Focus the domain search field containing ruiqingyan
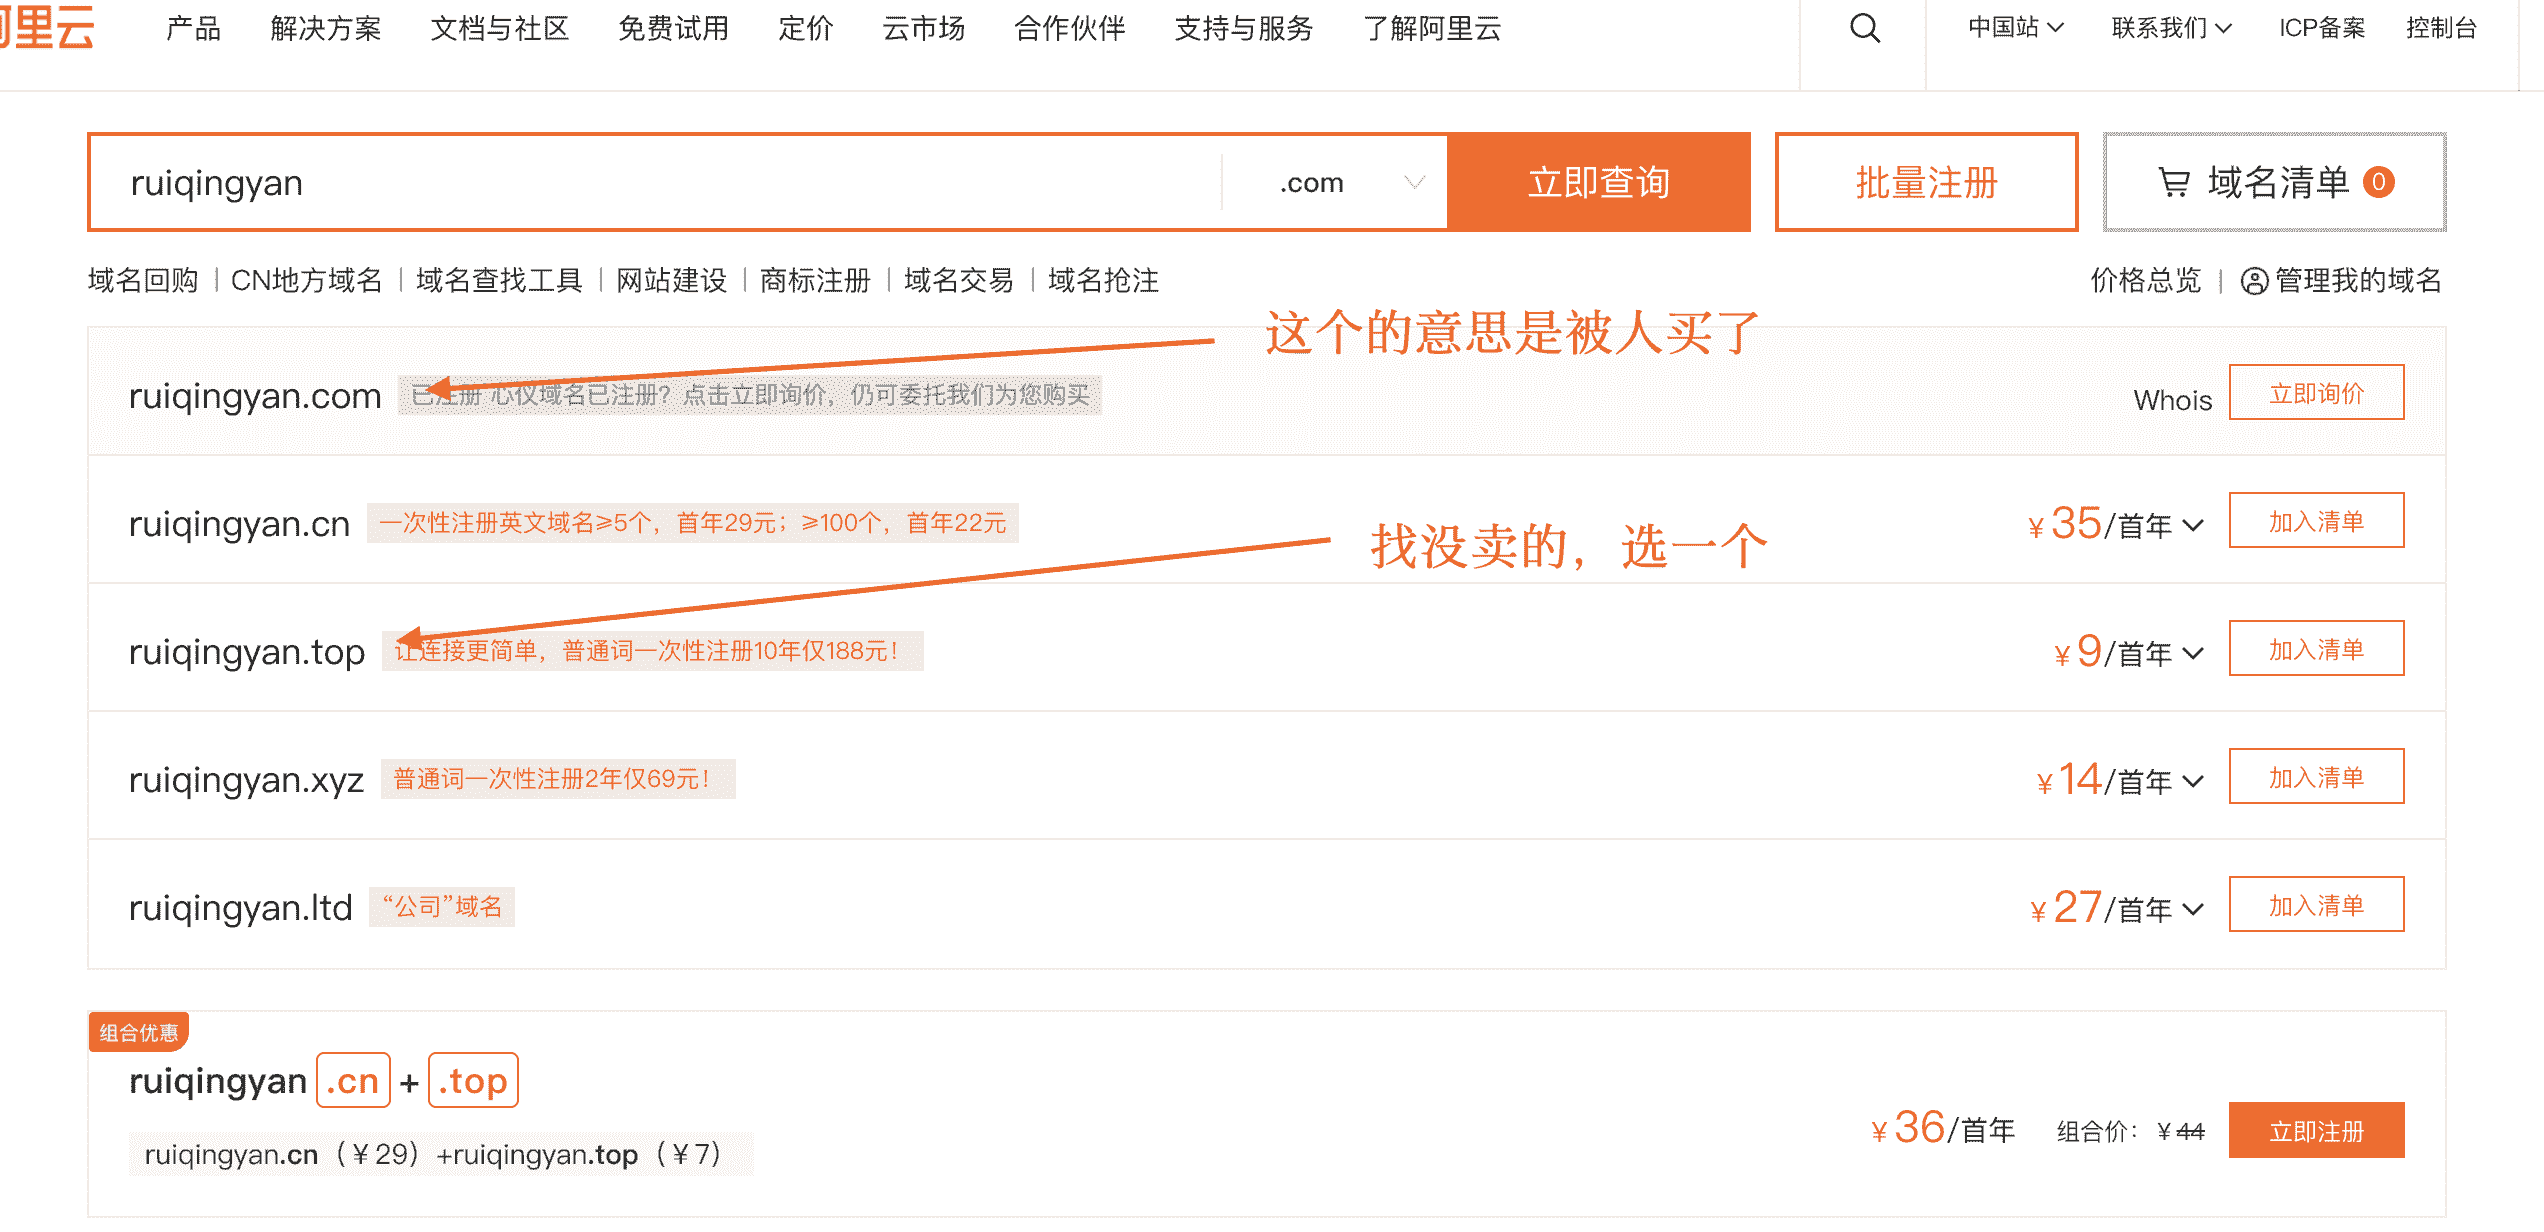The image size is (2544, 1232). (x=655, y=182)
